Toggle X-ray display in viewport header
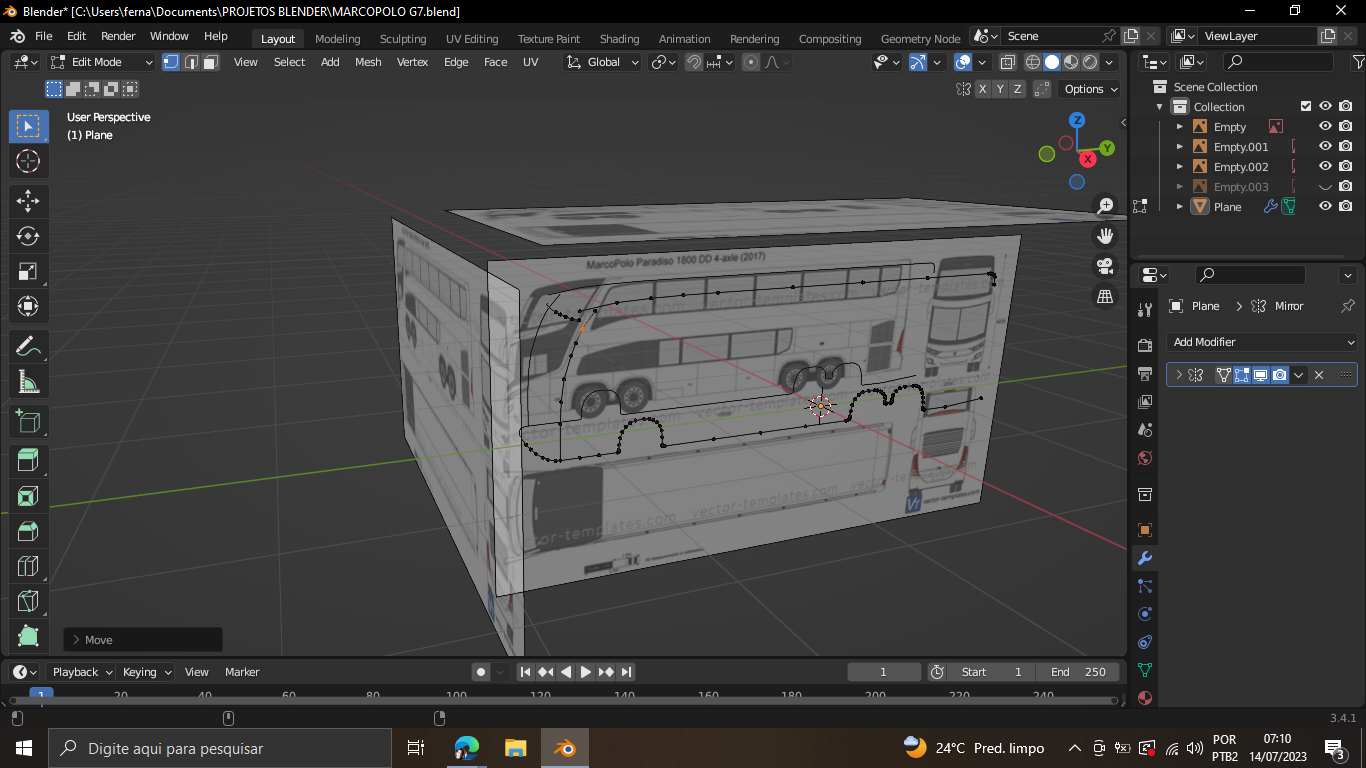1366x768 pixels. [1007, 62]
